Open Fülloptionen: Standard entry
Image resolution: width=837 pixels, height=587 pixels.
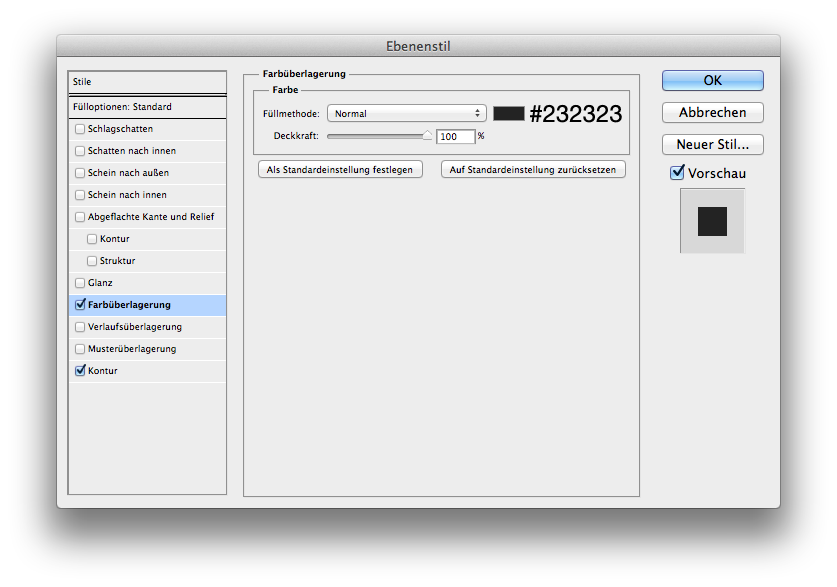point(147,107)
